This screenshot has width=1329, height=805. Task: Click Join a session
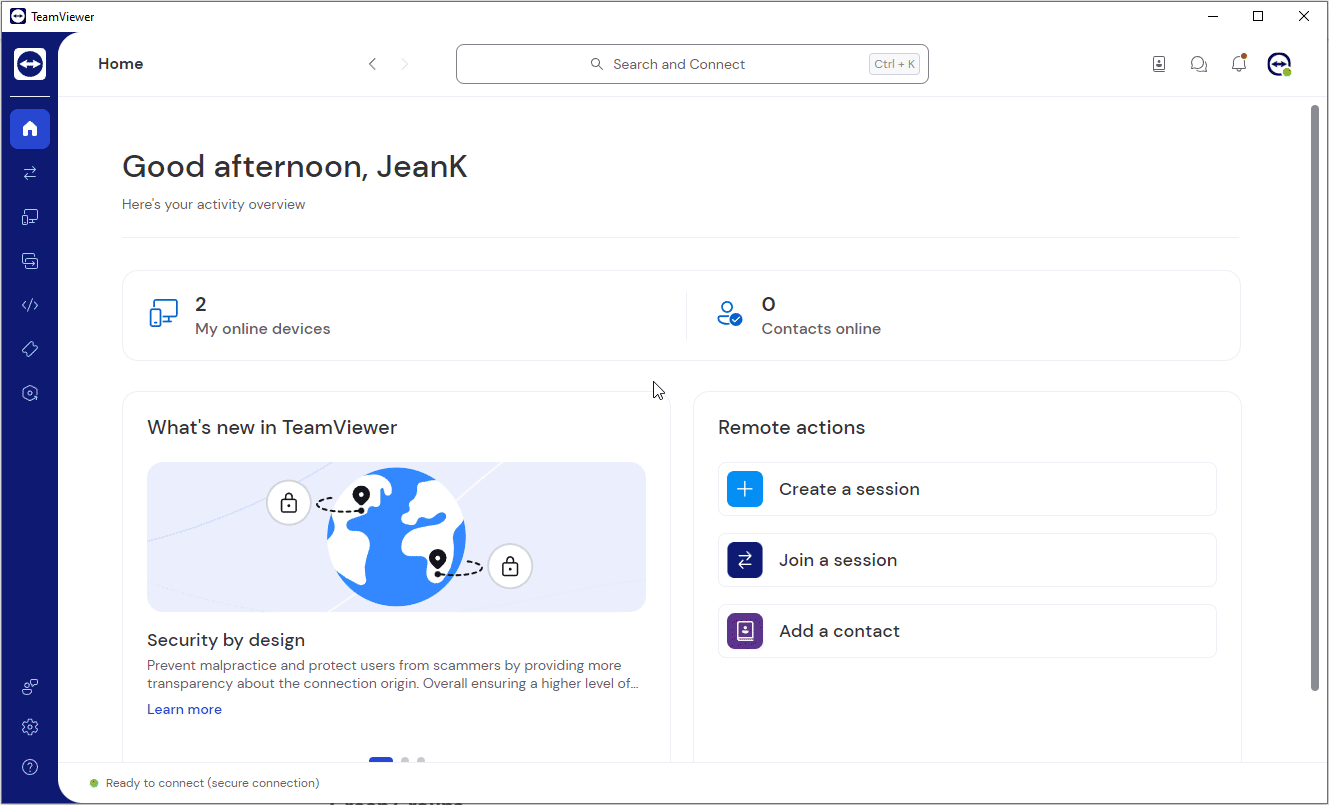pyautogui.click(x=966, y=560)
